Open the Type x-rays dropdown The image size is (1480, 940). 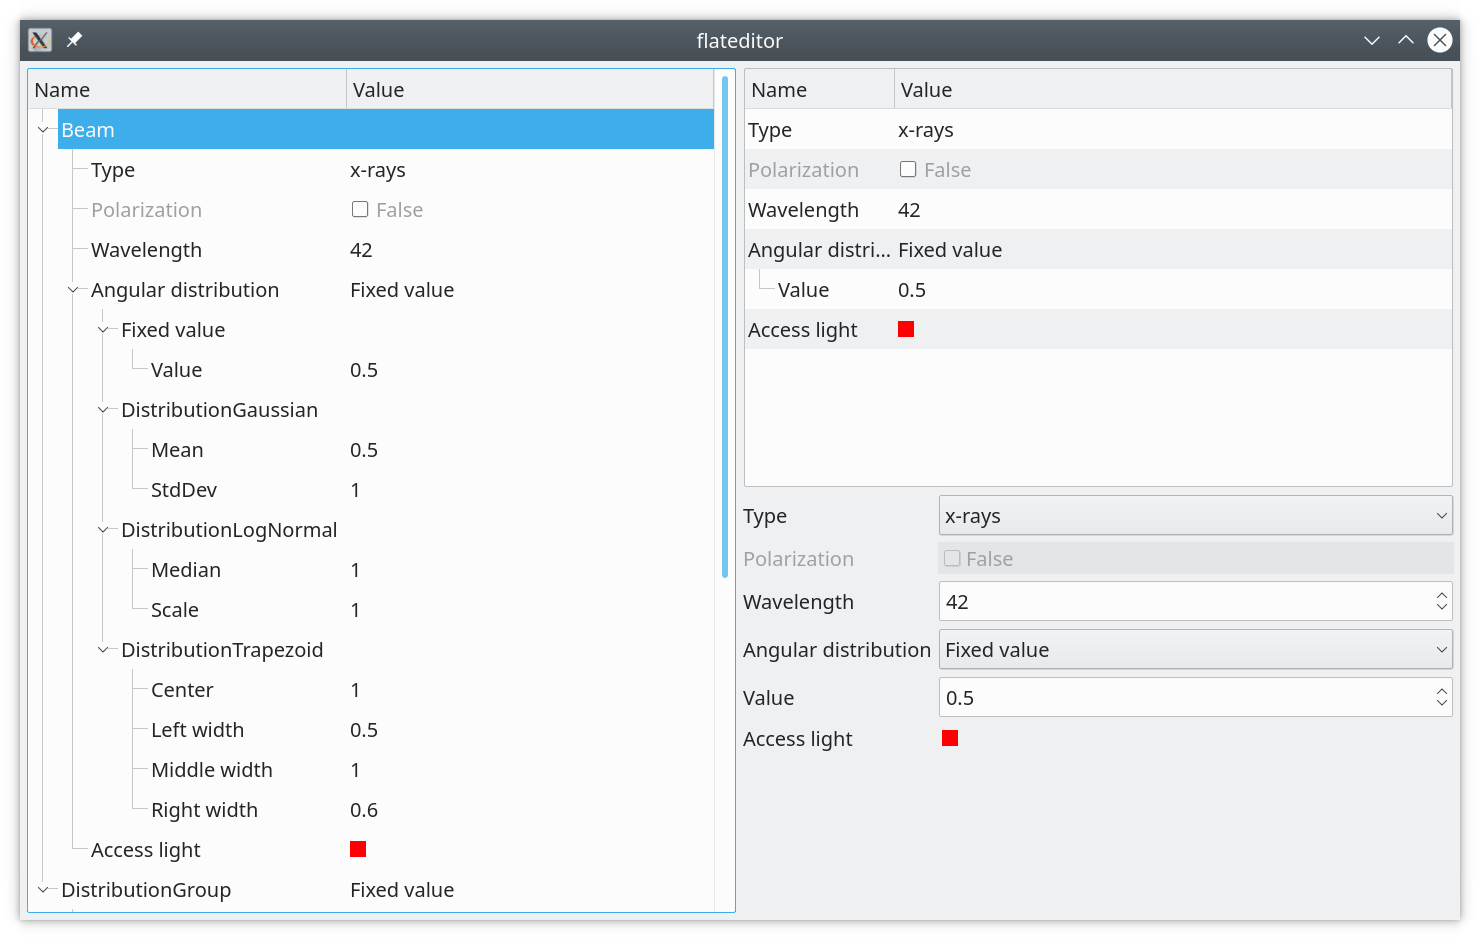1195,516
